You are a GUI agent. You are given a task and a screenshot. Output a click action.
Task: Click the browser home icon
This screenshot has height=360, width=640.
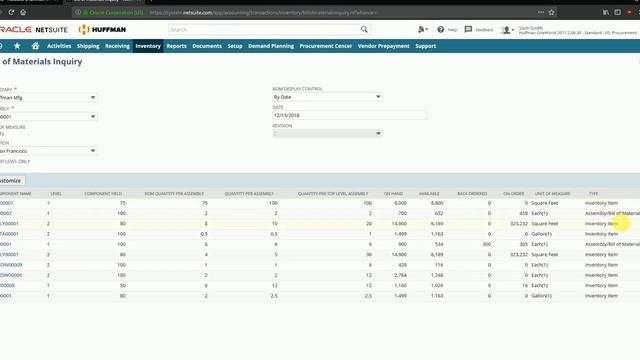point(23,12)
